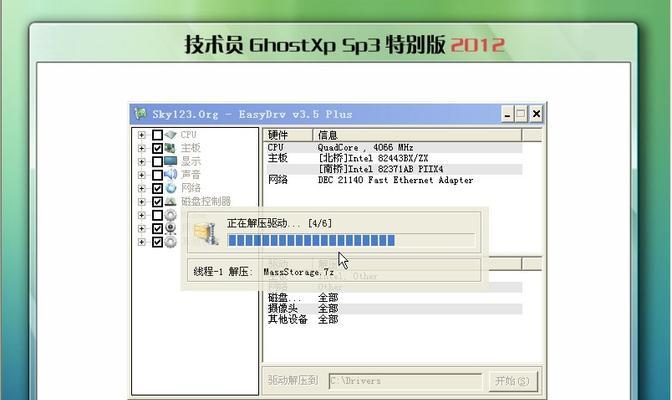The image size is (672, 400).
Task: Expand the 主板 tree node
Action: 141,148
